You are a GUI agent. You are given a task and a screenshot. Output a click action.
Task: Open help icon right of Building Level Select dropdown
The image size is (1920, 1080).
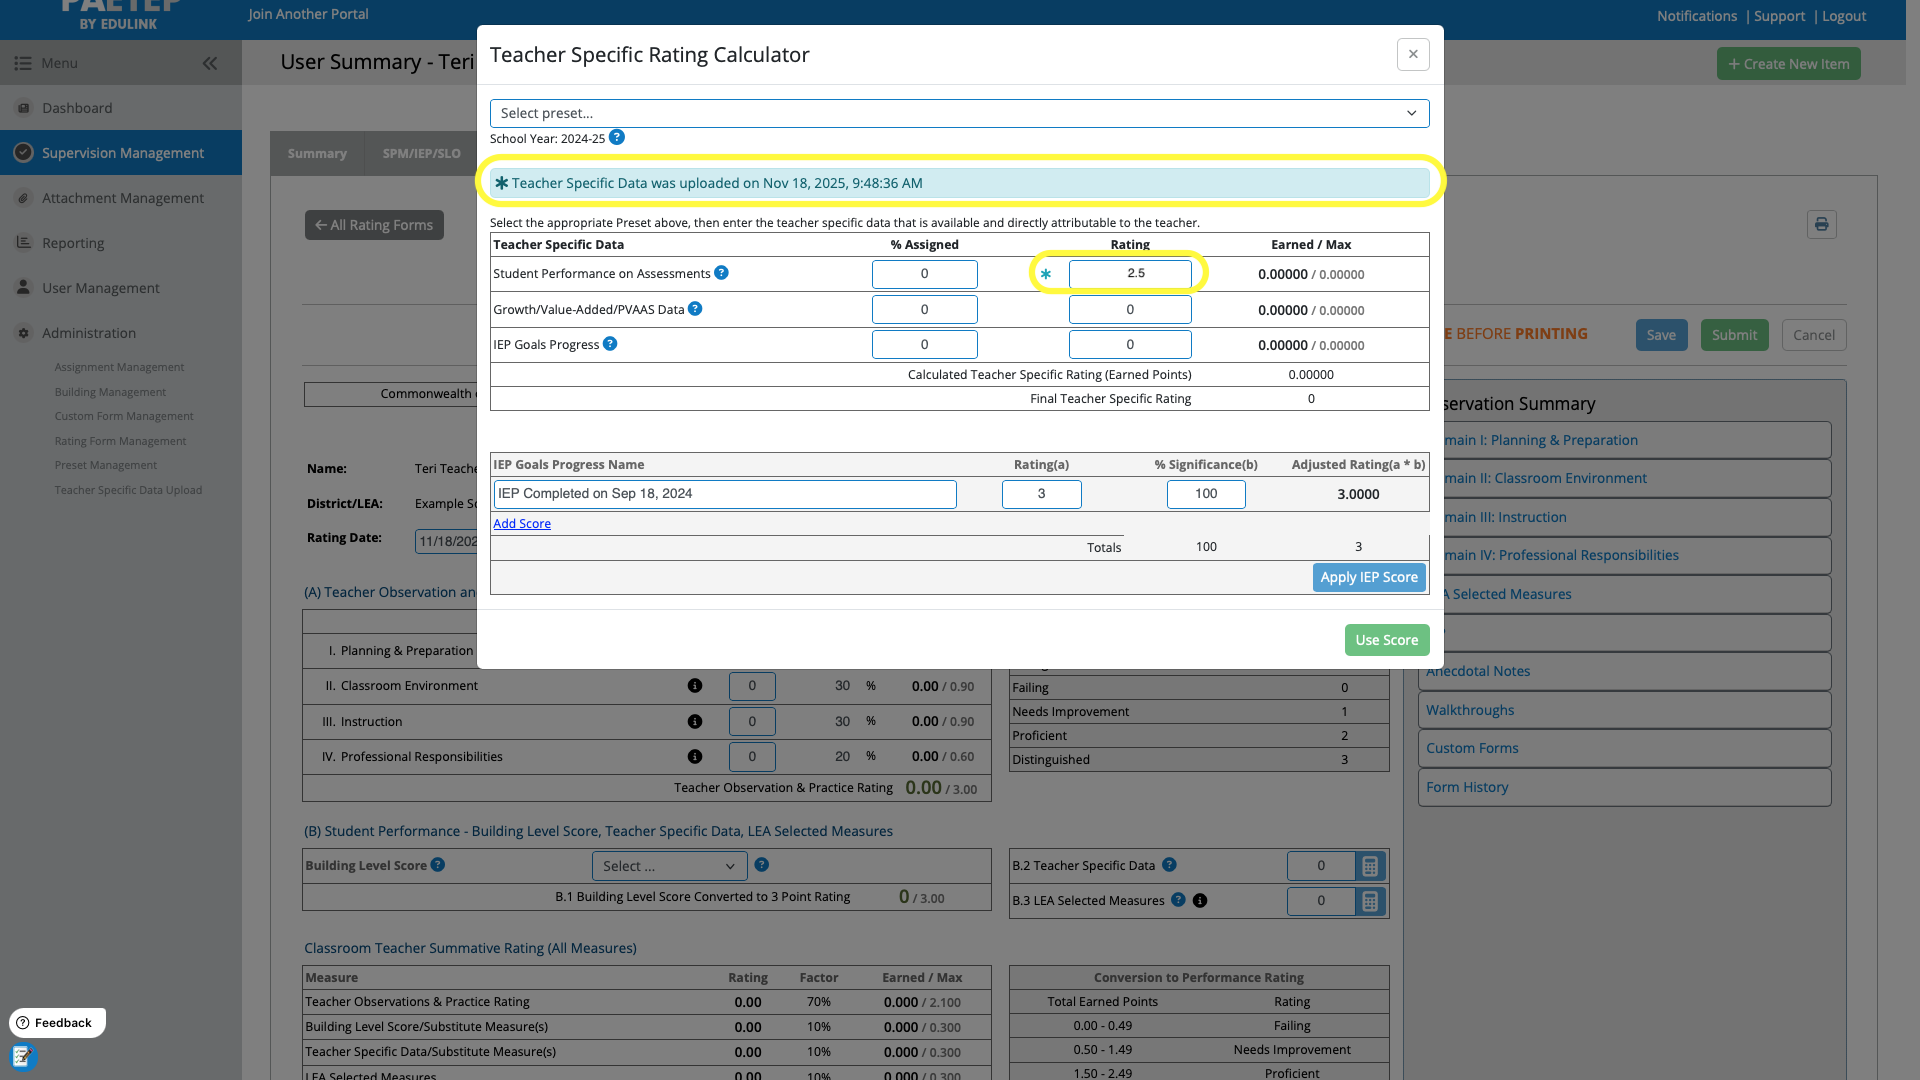762,865
